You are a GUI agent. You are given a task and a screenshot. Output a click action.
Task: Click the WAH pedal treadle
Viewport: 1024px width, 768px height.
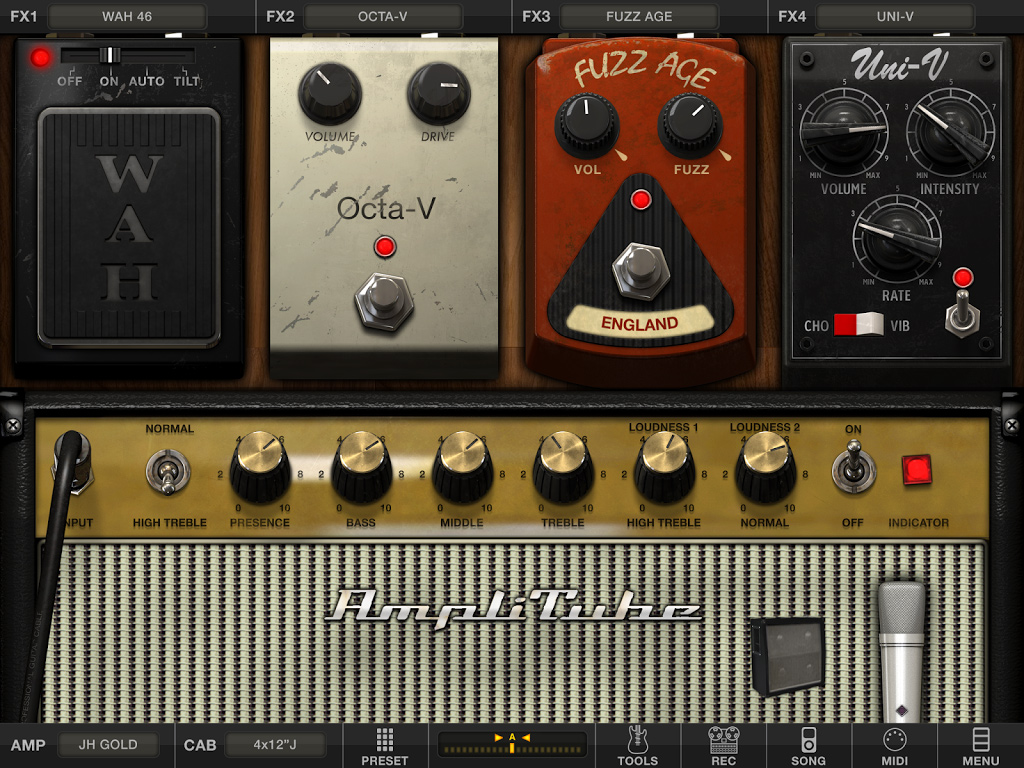(x=129, y=227)
